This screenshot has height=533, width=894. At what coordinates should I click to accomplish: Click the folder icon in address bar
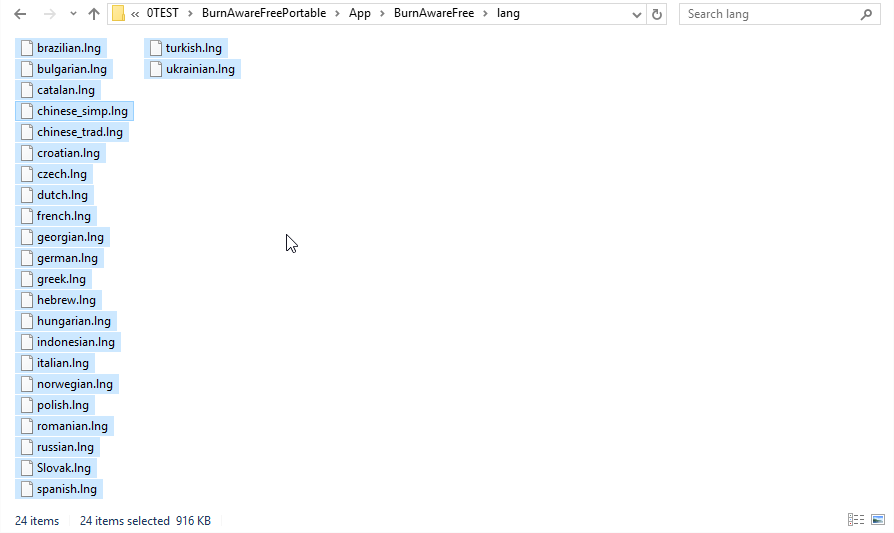(118, 14)
